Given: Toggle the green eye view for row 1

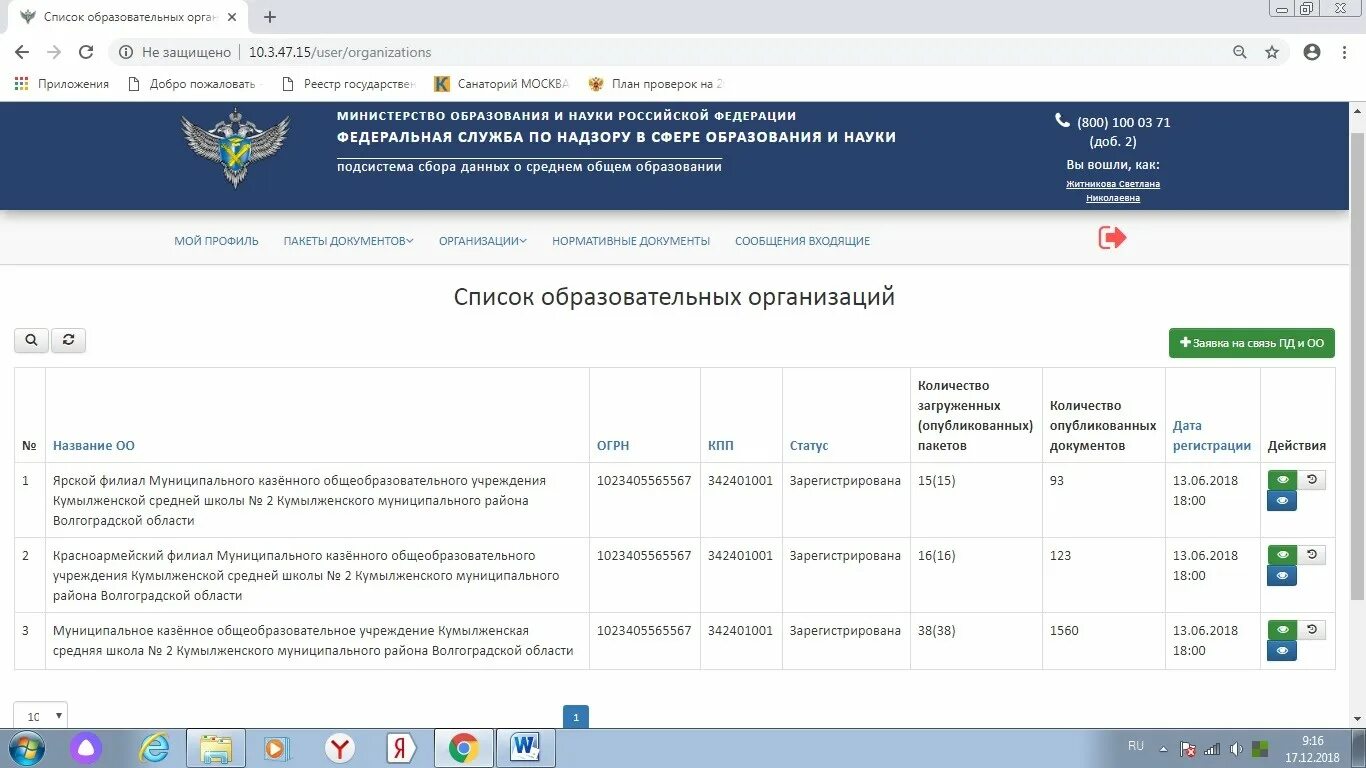Looking at the screenshot, I should 1282,479.
